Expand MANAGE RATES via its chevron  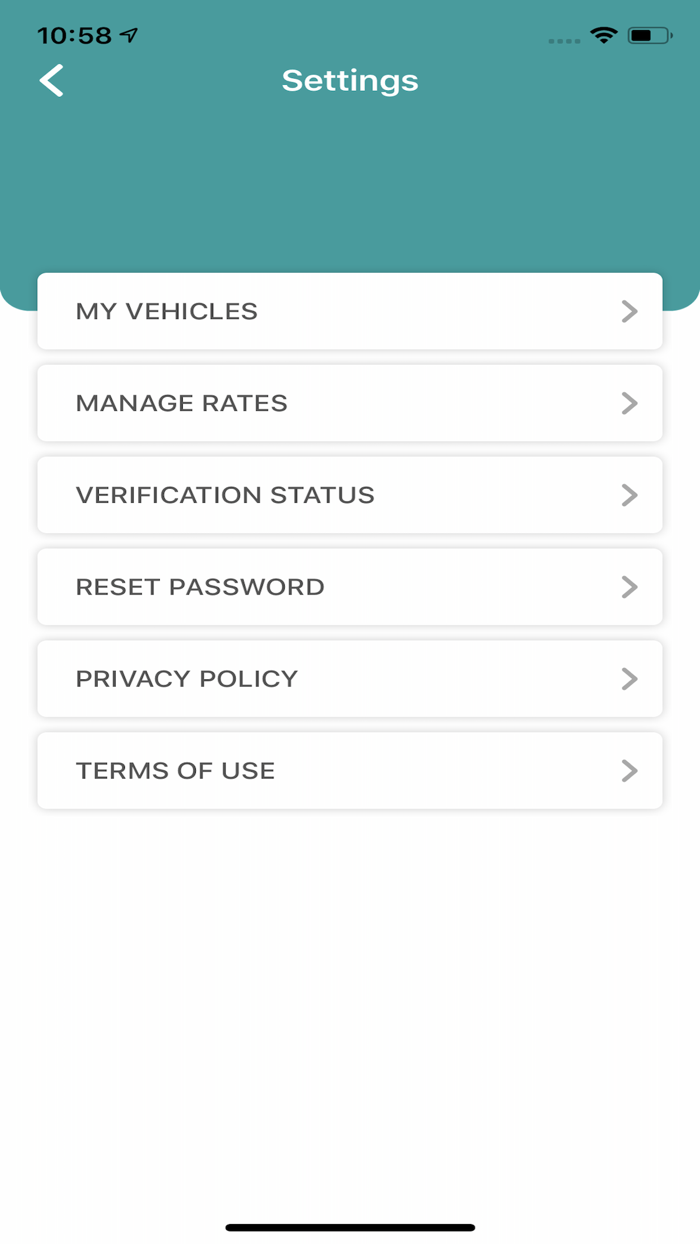point(630,403)
